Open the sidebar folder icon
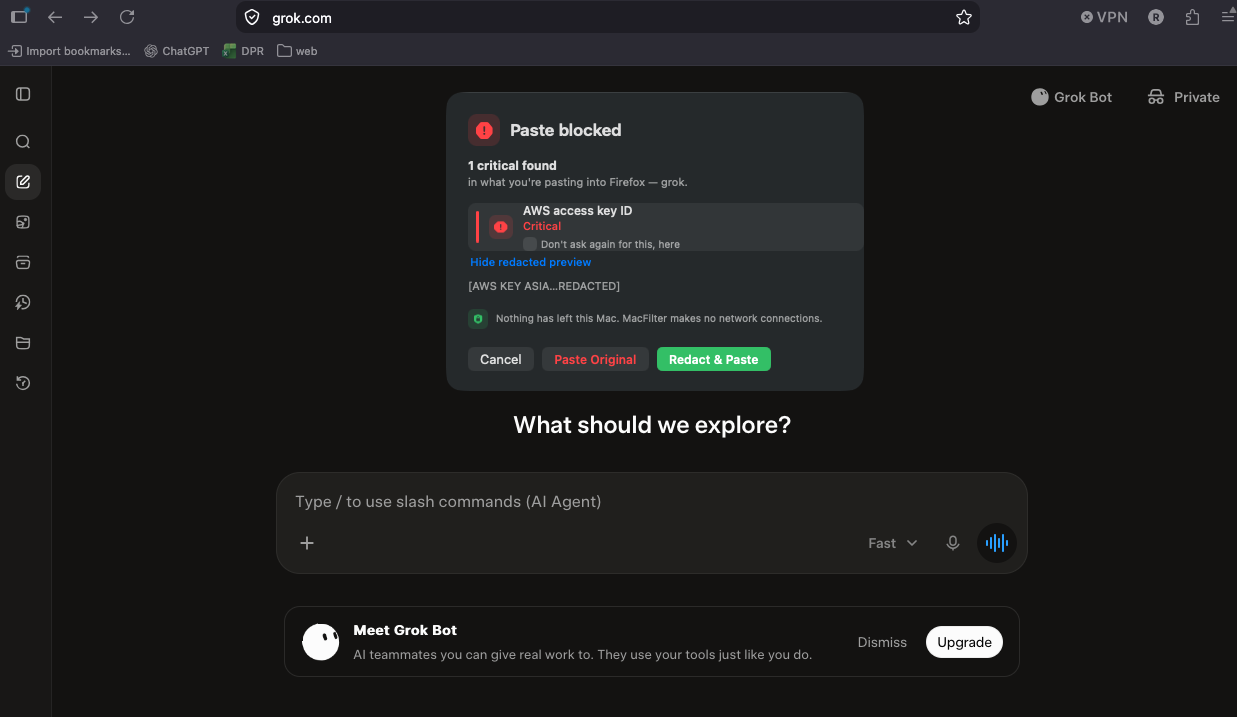Image resolution: width=1237 pixels, height=717 pixels. pyautogui.click(x=23, y=343)
